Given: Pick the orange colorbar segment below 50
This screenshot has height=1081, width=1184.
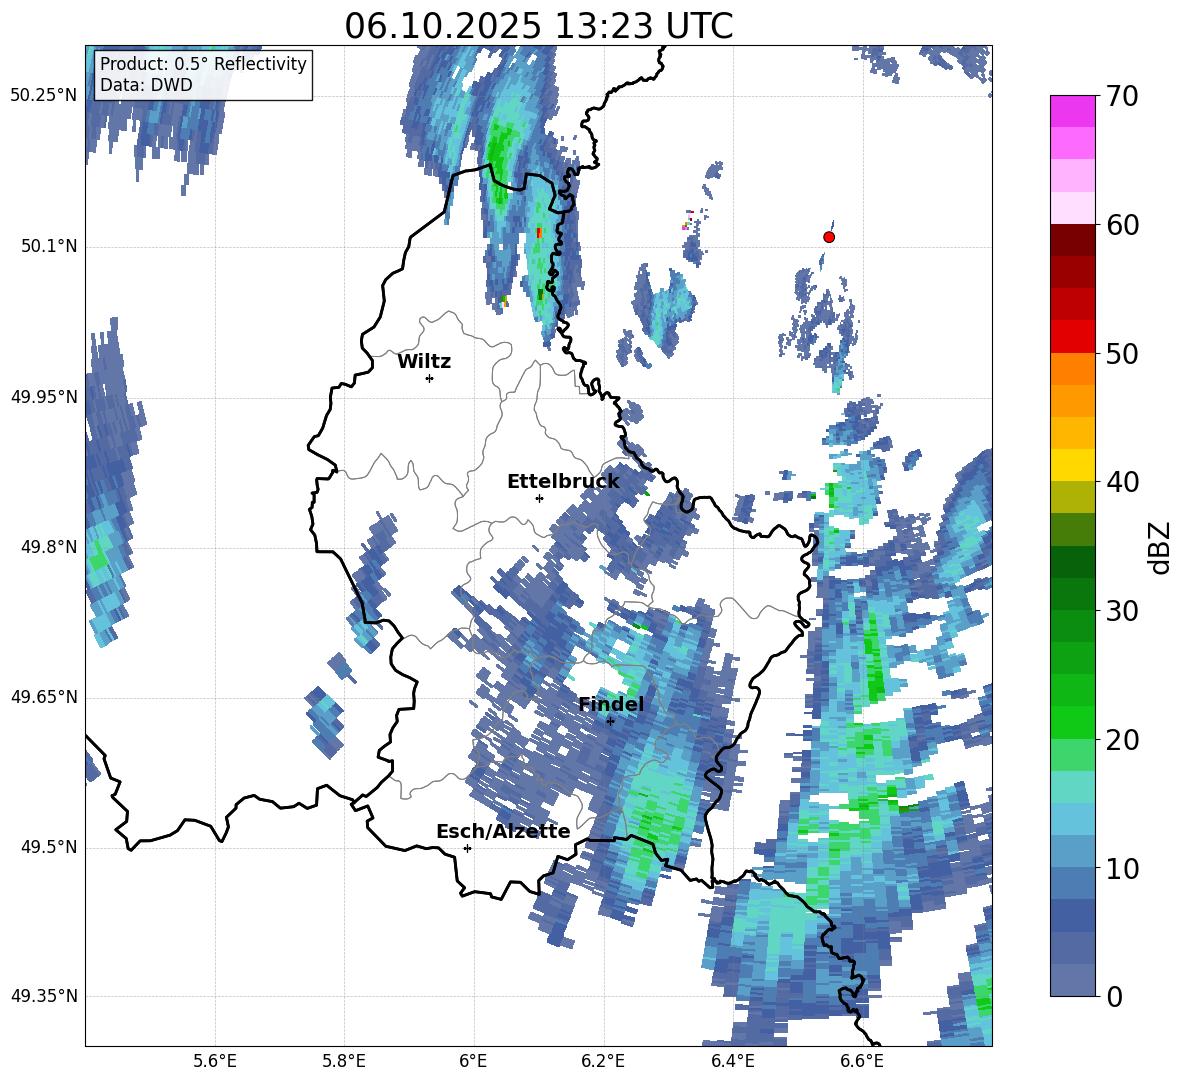Looking at the screenshot, I should coord(1073,369).
